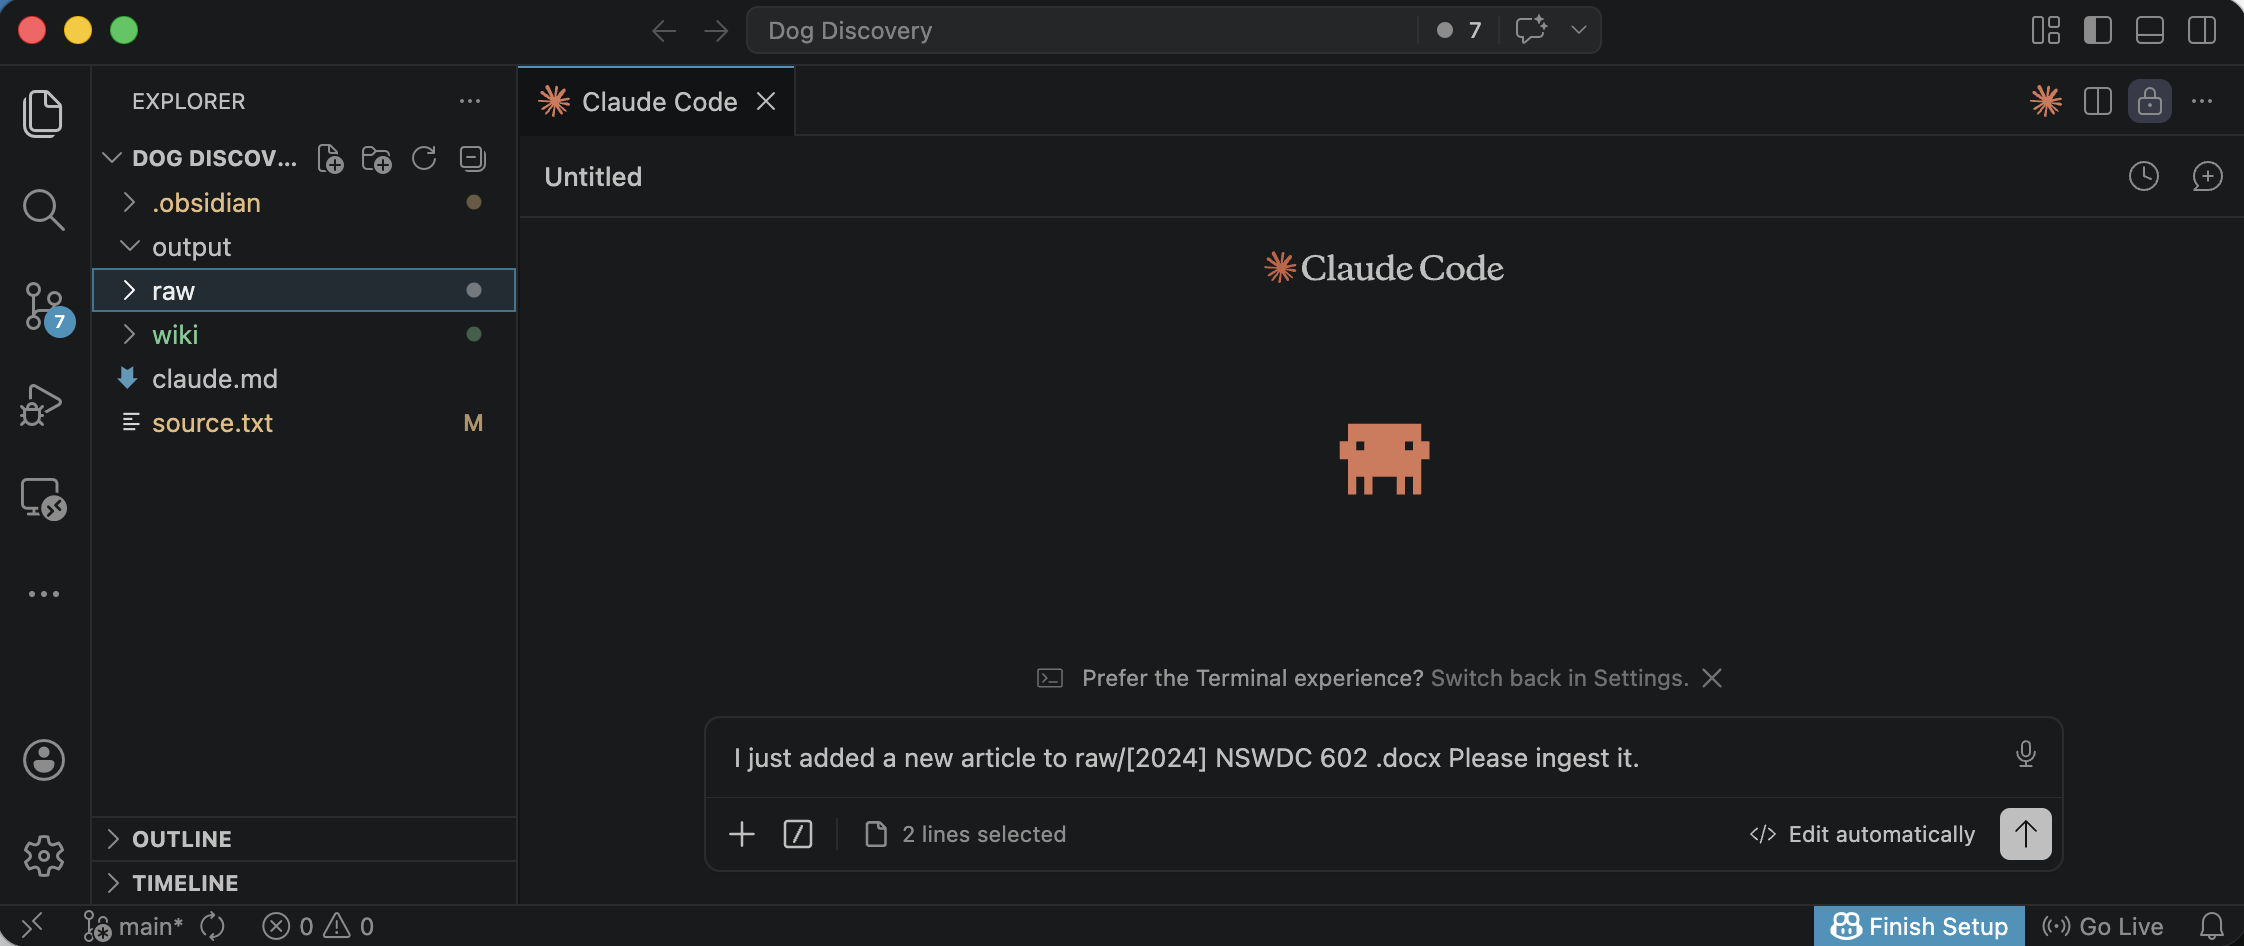Screen dimensions: 2244x946
Task: Switch git branch main* in status bar
Action: [134, 927]
